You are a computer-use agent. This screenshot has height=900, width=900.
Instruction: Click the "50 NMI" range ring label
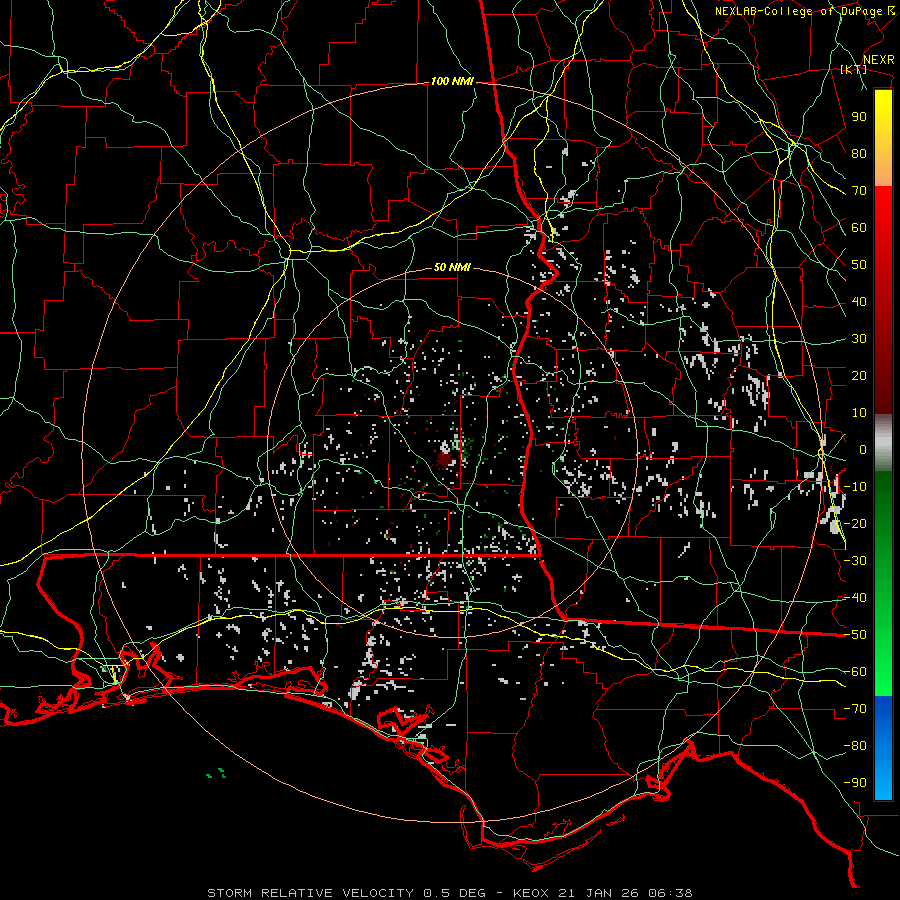452,267
